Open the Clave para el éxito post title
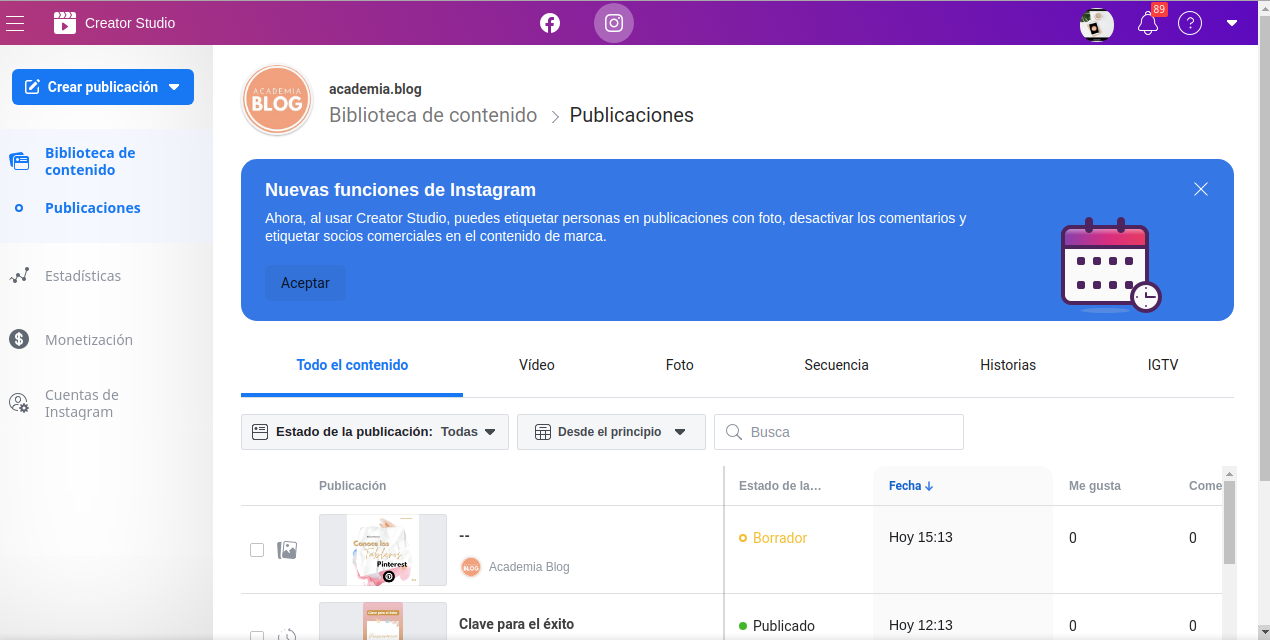The image size is (1270, 640). click(517, 624)
